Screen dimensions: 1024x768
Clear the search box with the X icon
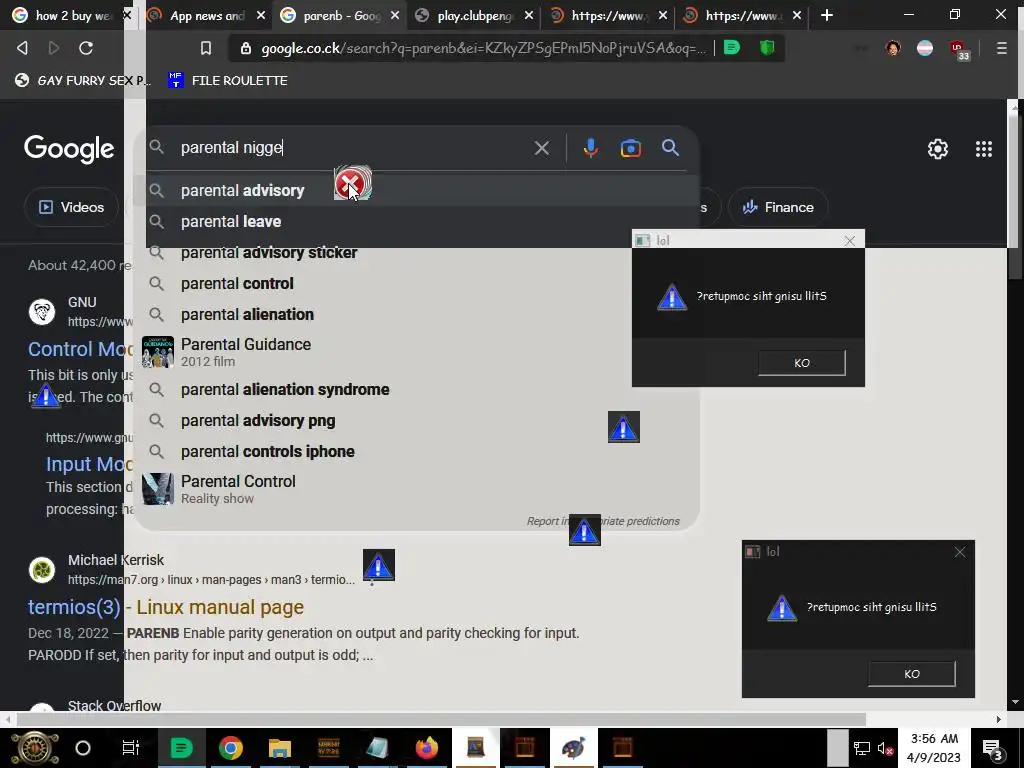click(x=541, y=148)
